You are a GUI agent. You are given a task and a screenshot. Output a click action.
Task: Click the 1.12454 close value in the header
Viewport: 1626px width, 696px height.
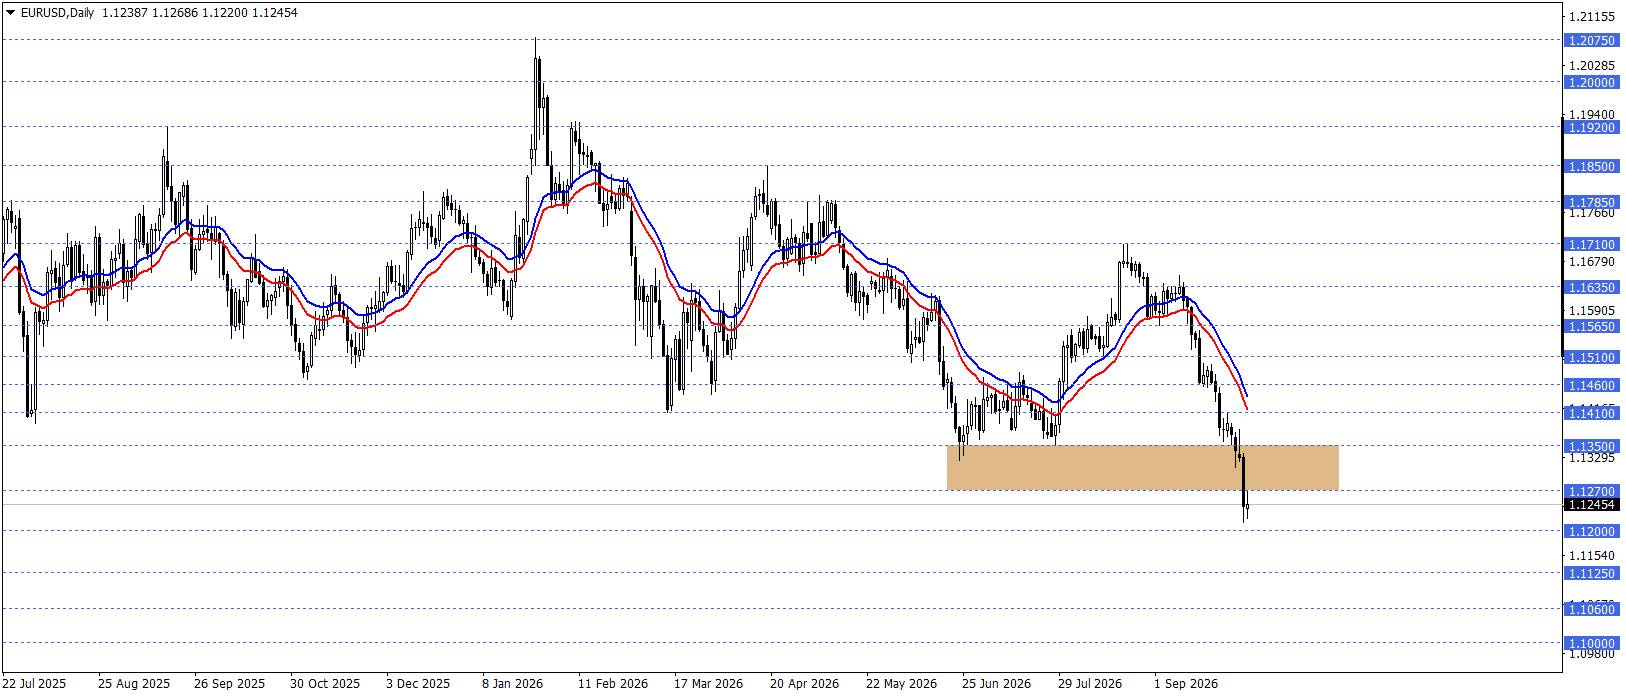tap(275, 13)
